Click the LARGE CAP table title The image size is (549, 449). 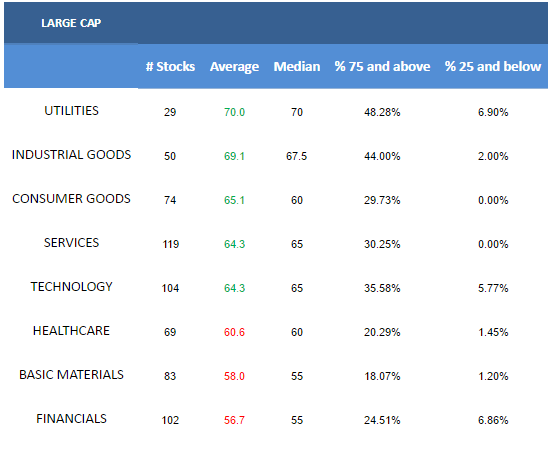(71, 23)
